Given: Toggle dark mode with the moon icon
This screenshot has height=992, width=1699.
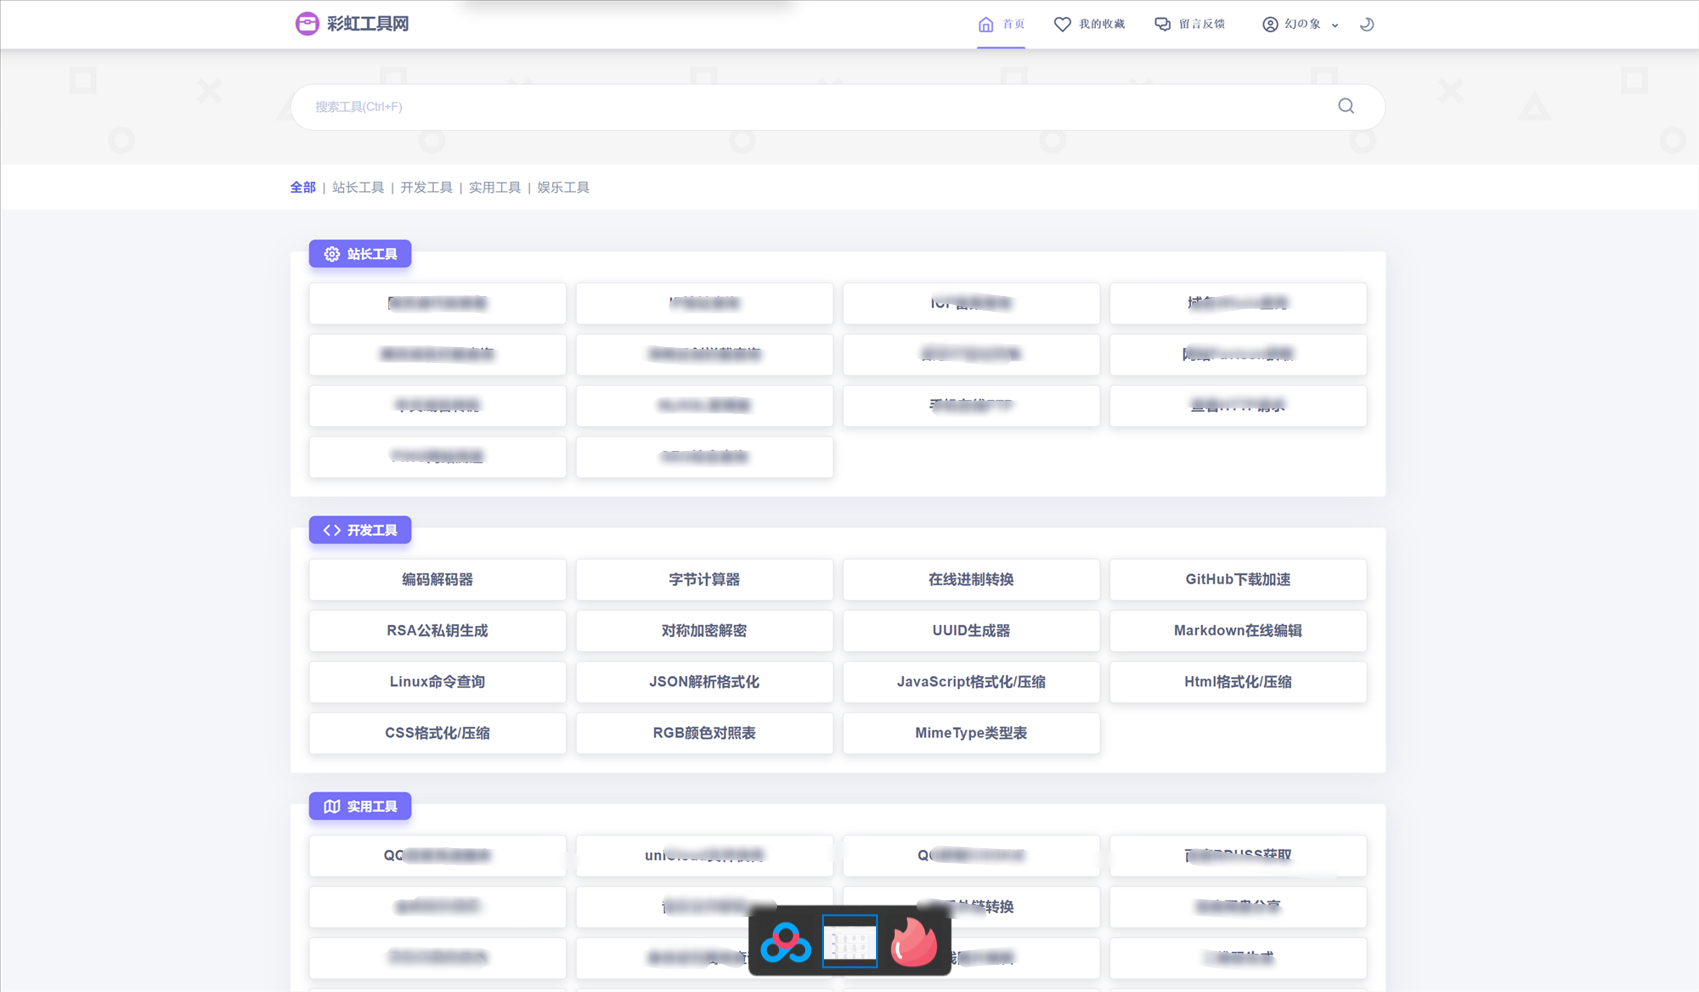Looking at the screenshot, I should tap(1367, 24).
